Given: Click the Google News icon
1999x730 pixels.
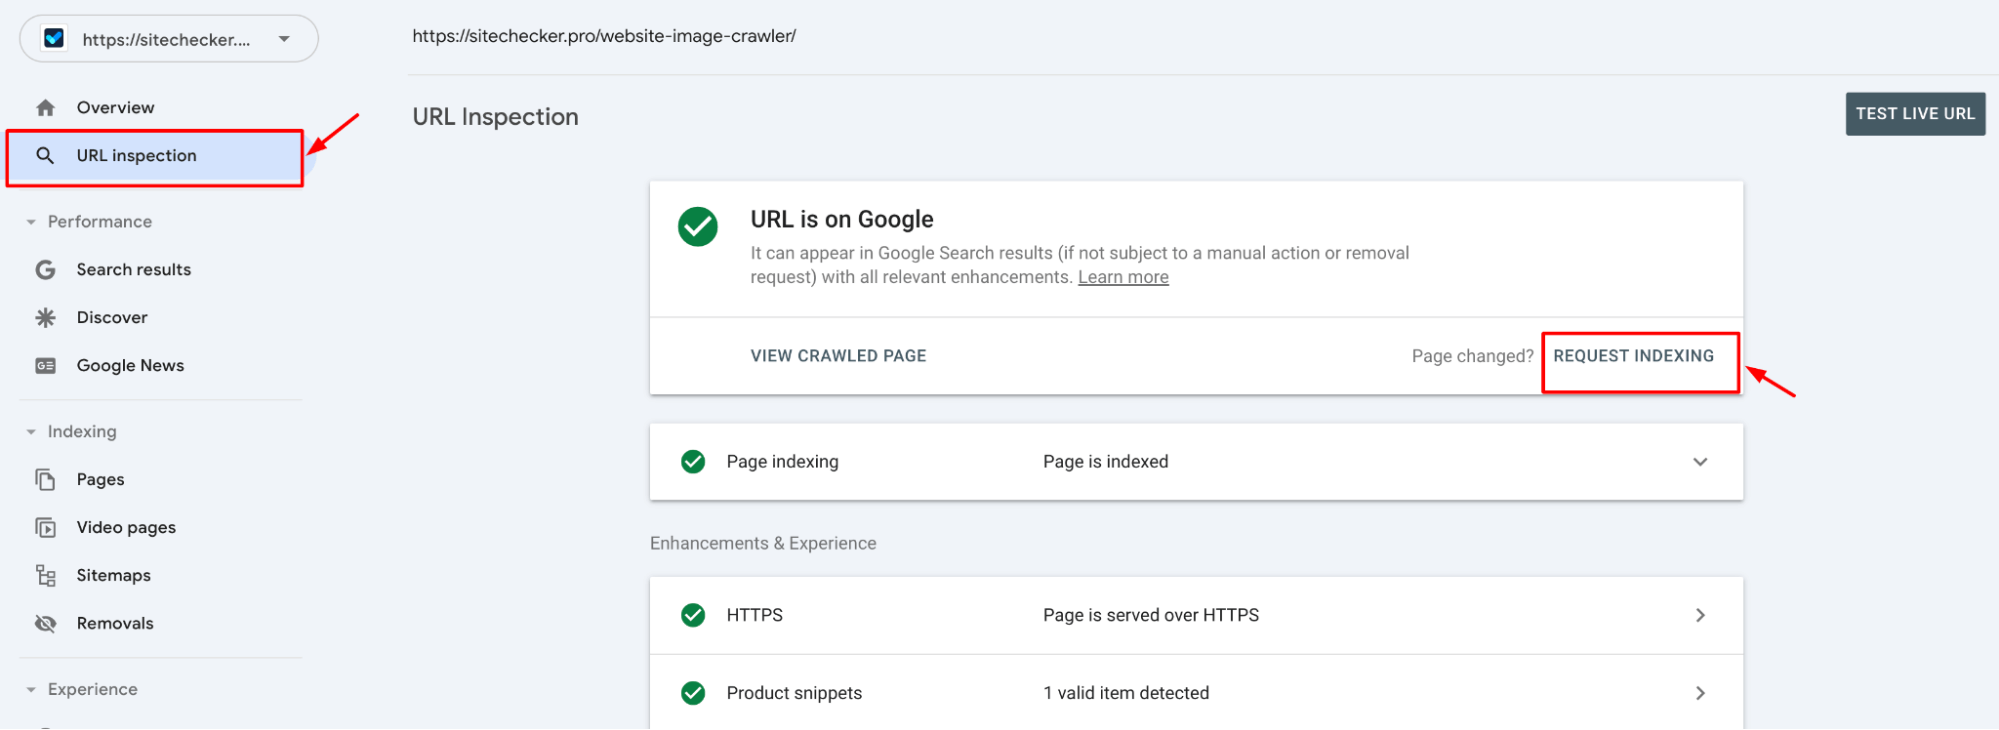Looking at the screenshot, I should [x=45, y=365].
